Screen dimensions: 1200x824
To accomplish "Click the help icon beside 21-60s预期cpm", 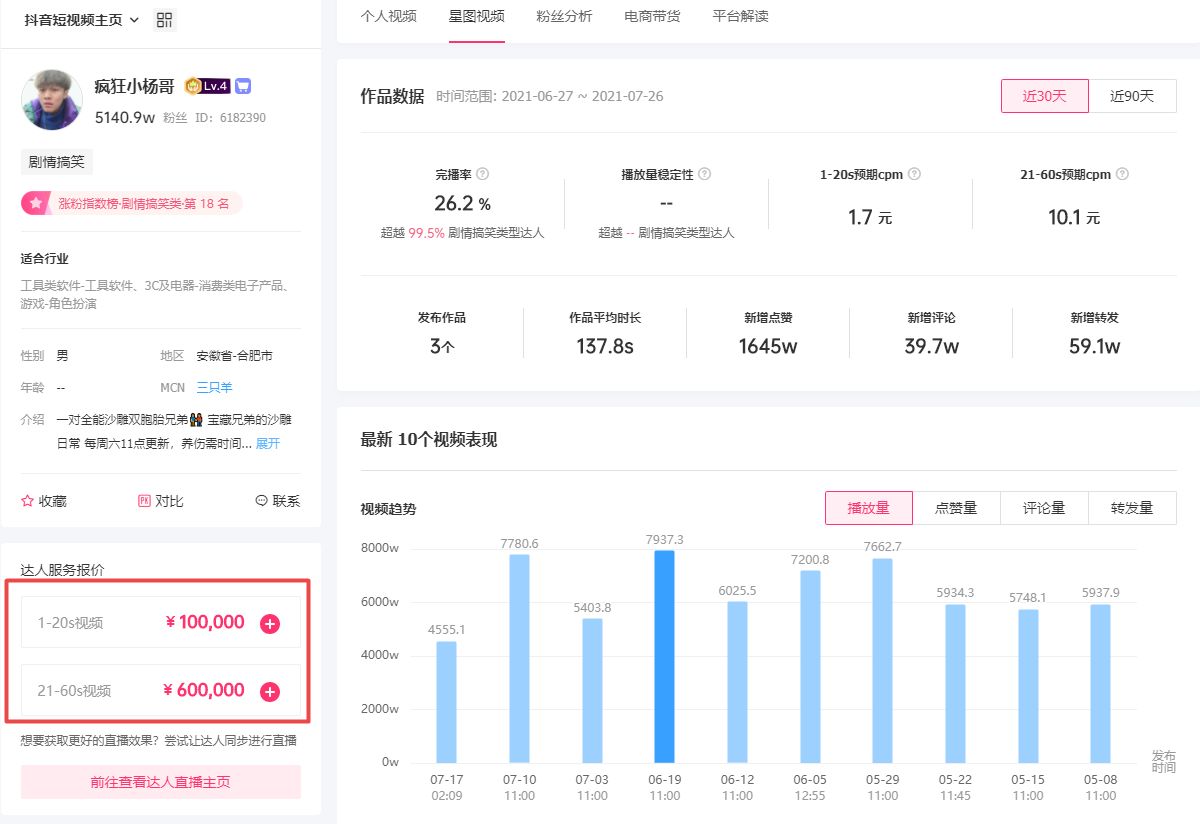I will [1122, 174].
